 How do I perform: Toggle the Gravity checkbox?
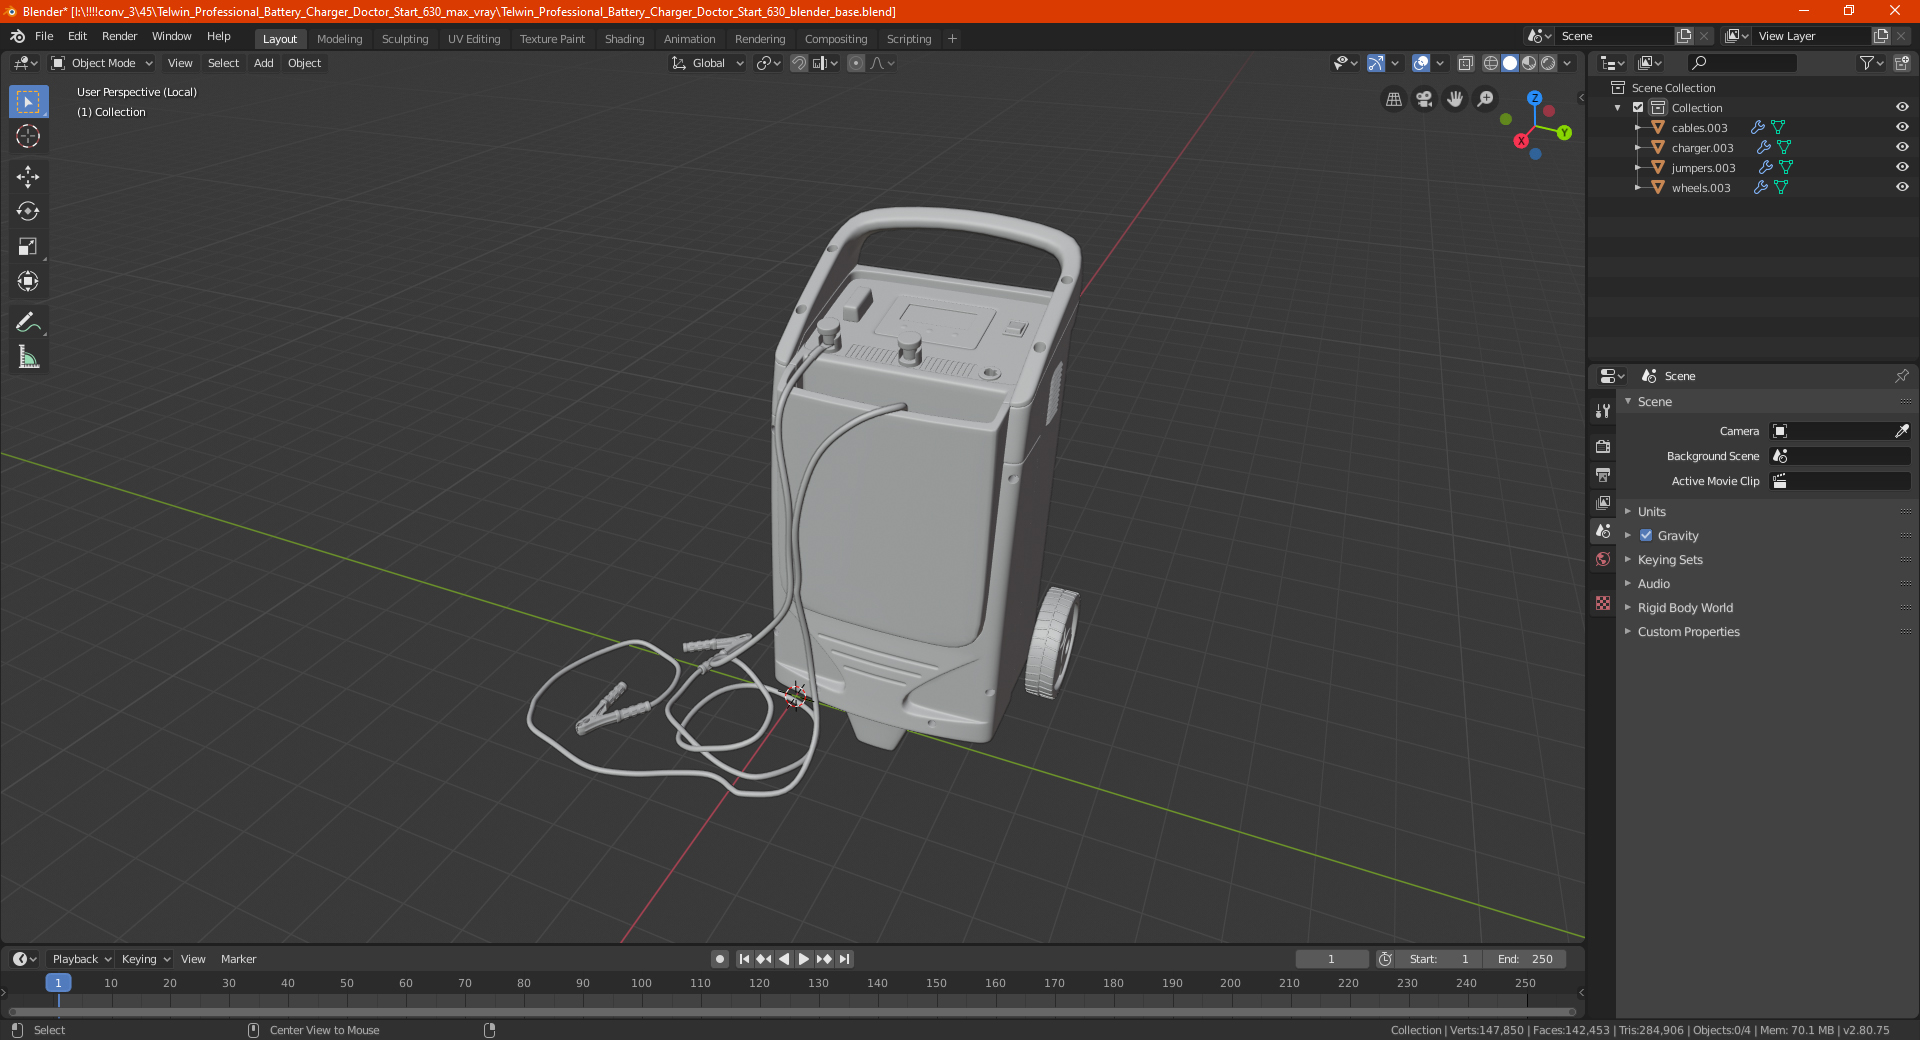coord(1646,535)
